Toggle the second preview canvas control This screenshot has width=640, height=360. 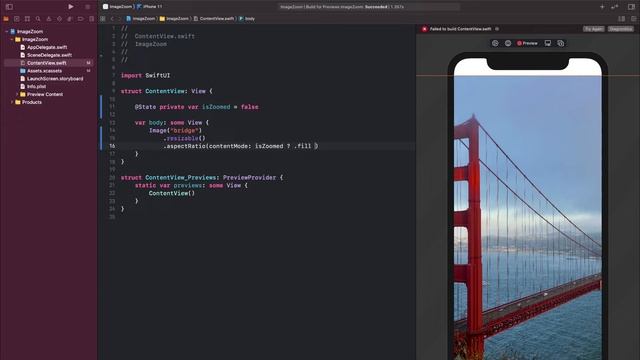point(508,43)
